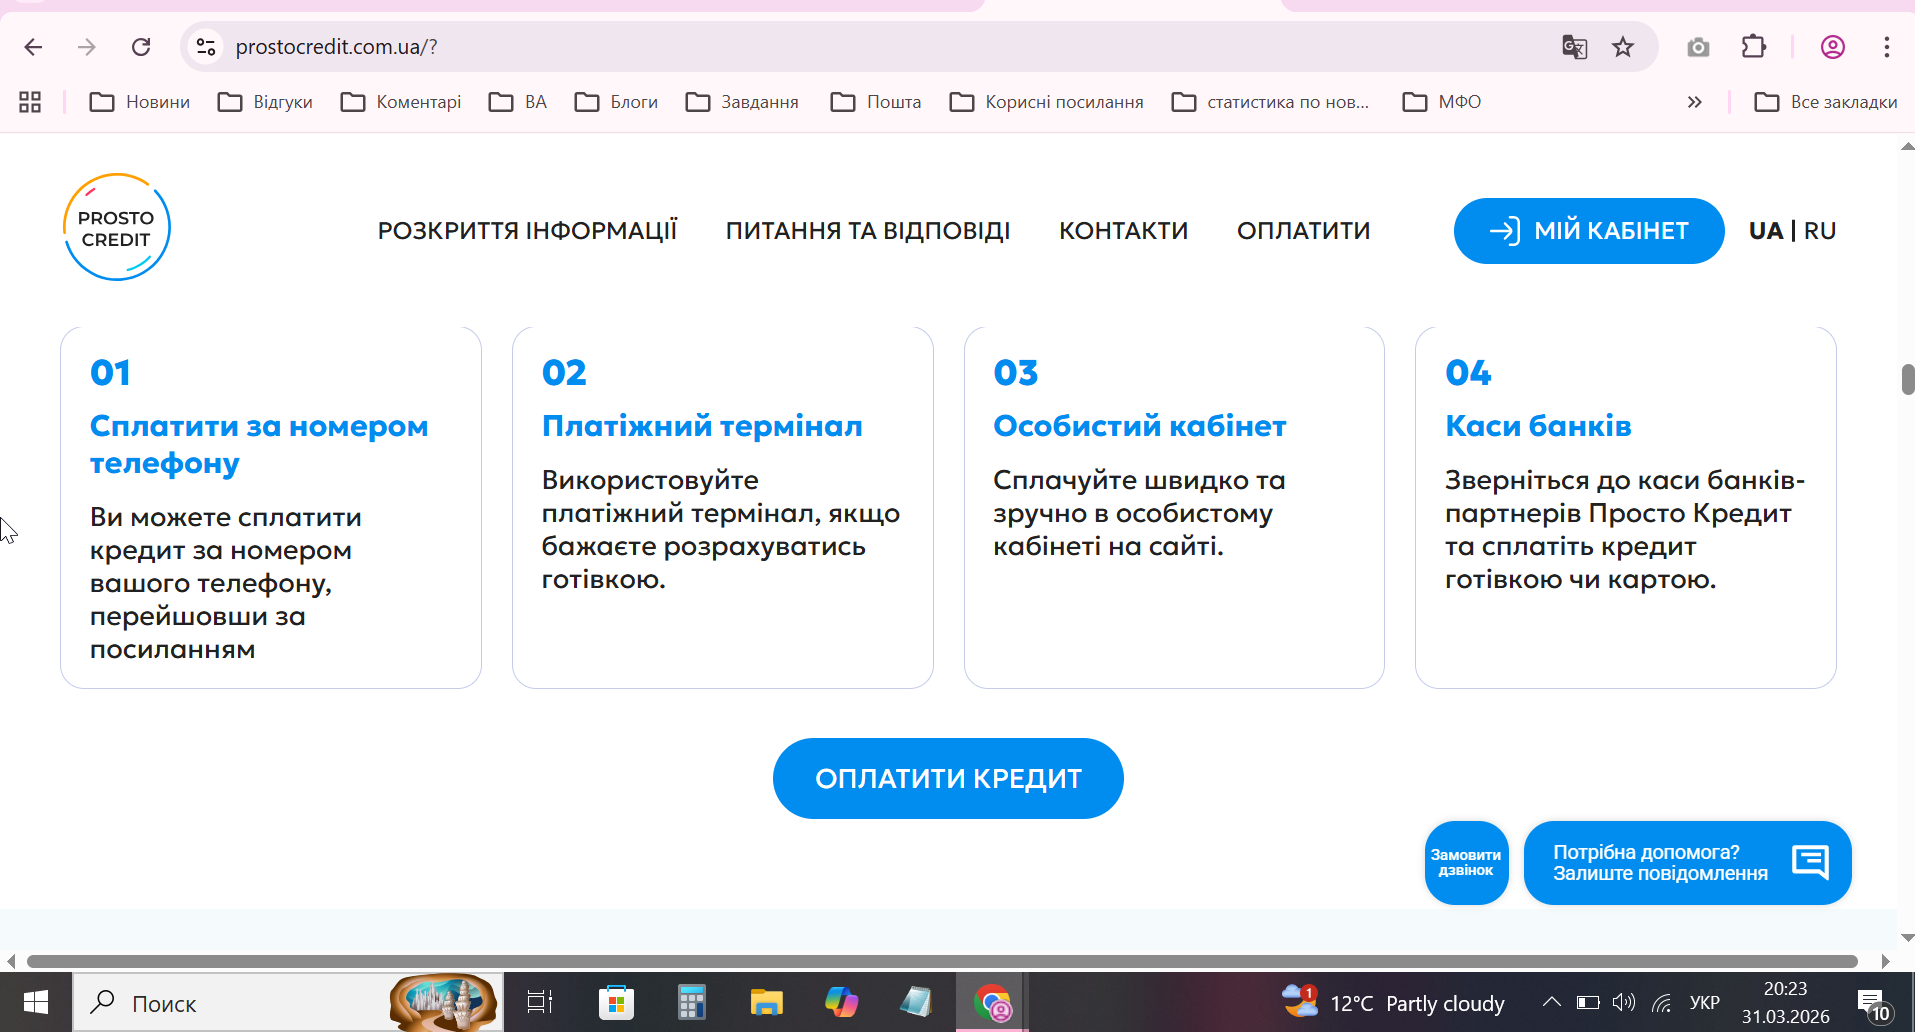1915x1032 pixels.
Task: Switch to Chrome on the taskbar
Action: click(x=992, y=1002)
